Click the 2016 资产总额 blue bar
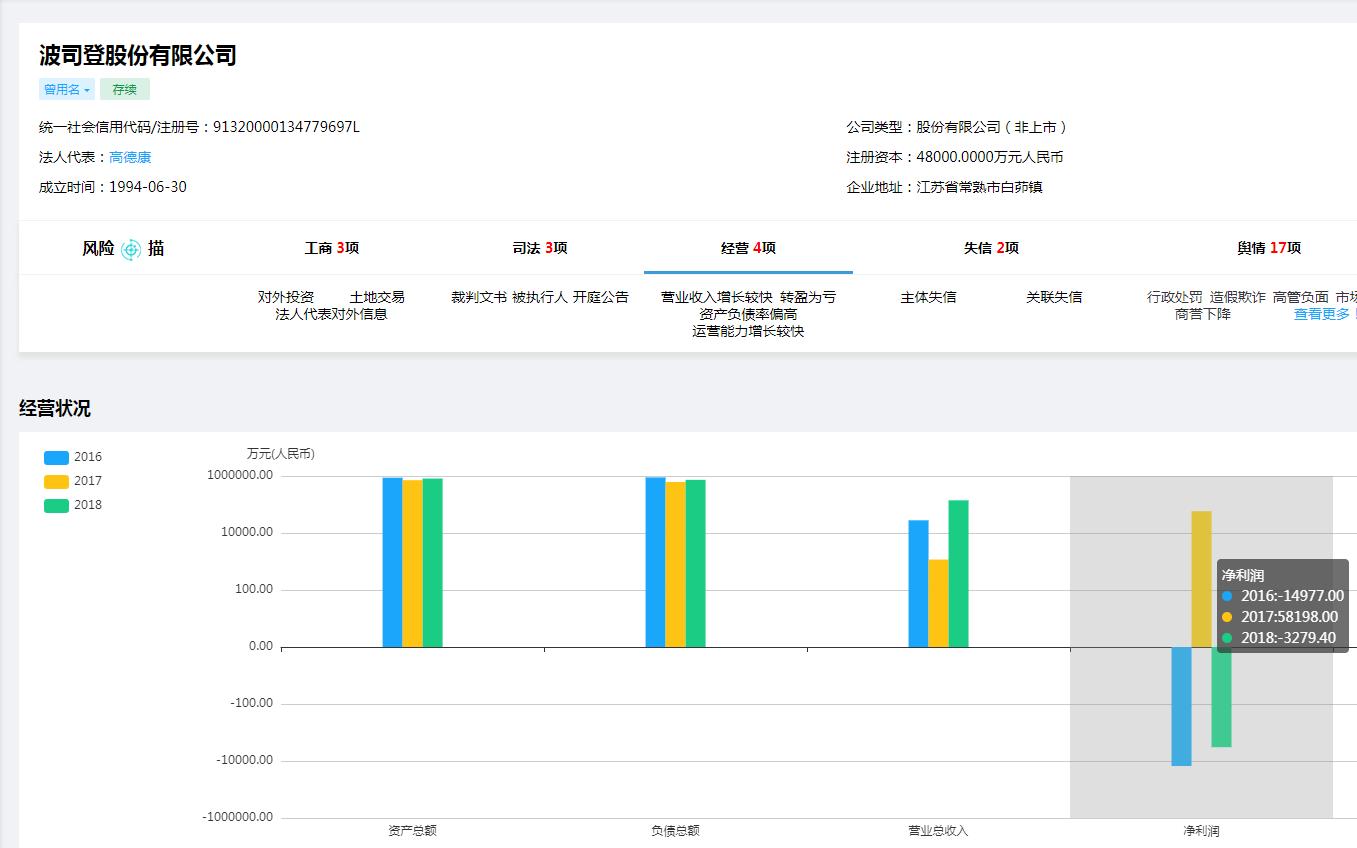The height and width of the screenshot is (848, 1357). [392, 562]
